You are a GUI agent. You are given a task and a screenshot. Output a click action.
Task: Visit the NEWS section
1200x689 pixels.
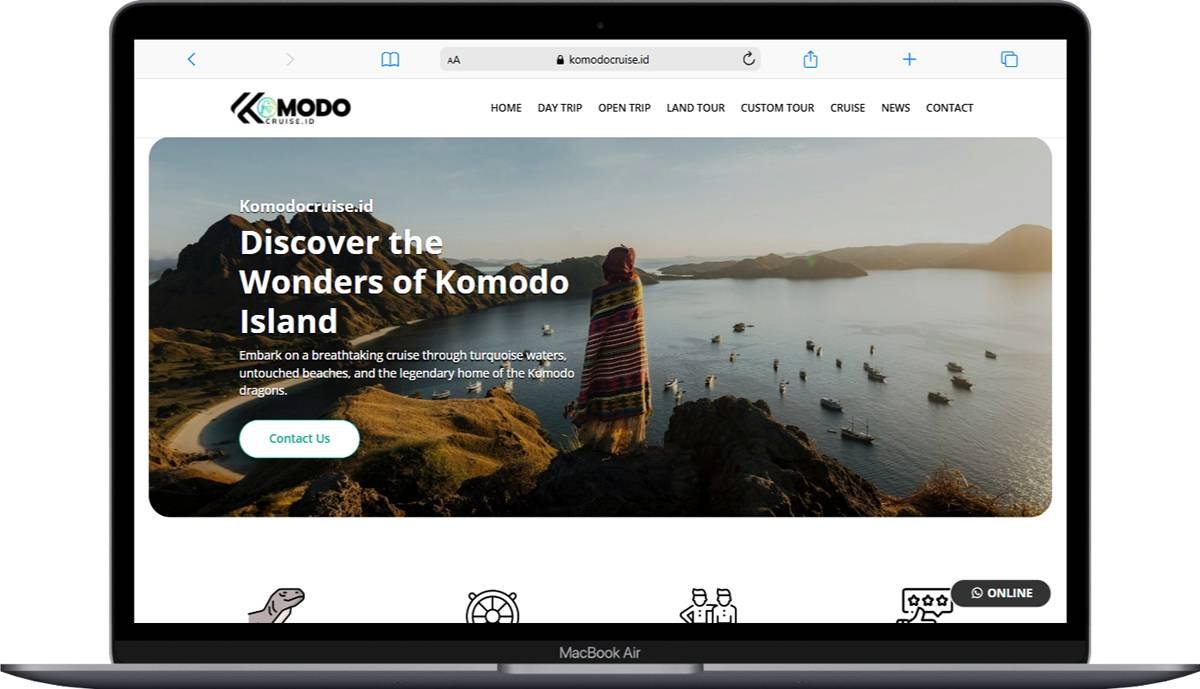click(896, 108)
